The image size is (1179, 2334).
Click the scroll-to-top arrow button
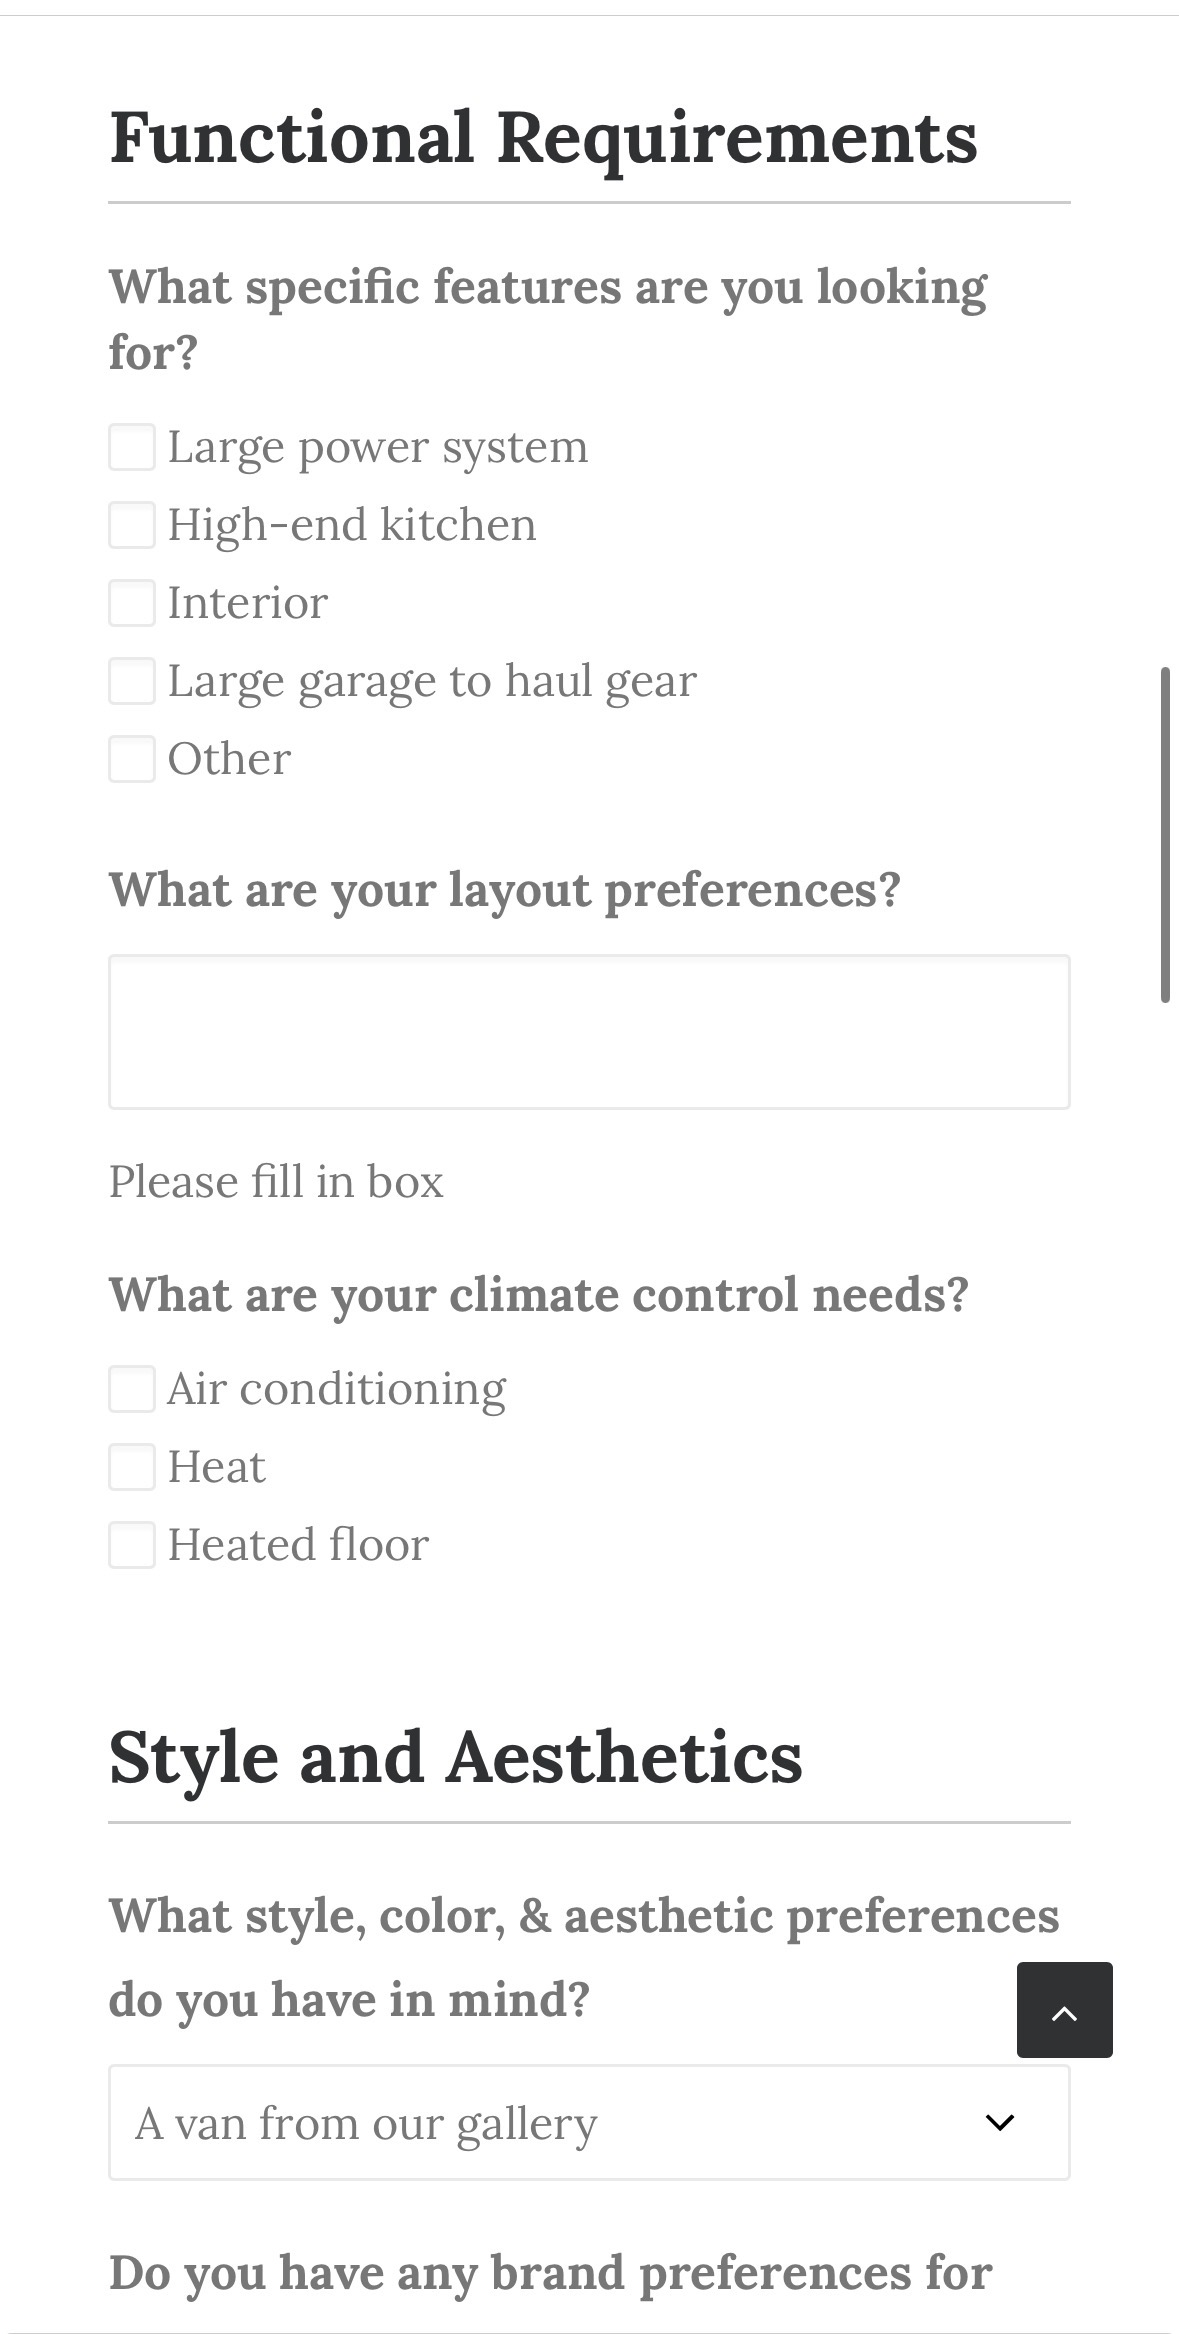pos(1064,2009)
